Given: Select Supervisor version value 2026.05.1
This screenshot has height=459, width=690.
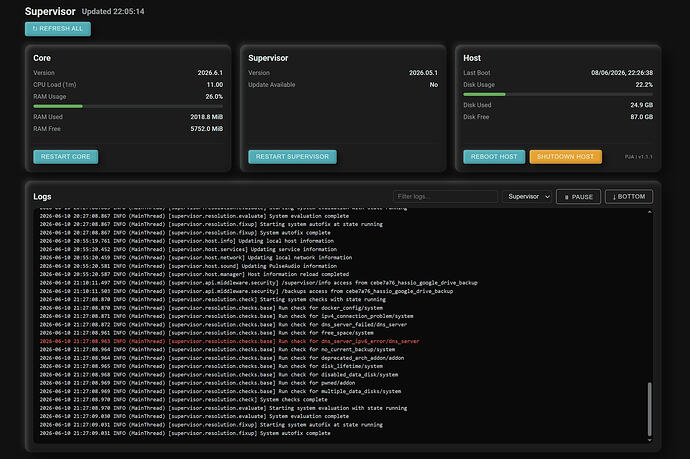Looking at the screenshot, I should point(423,73).
